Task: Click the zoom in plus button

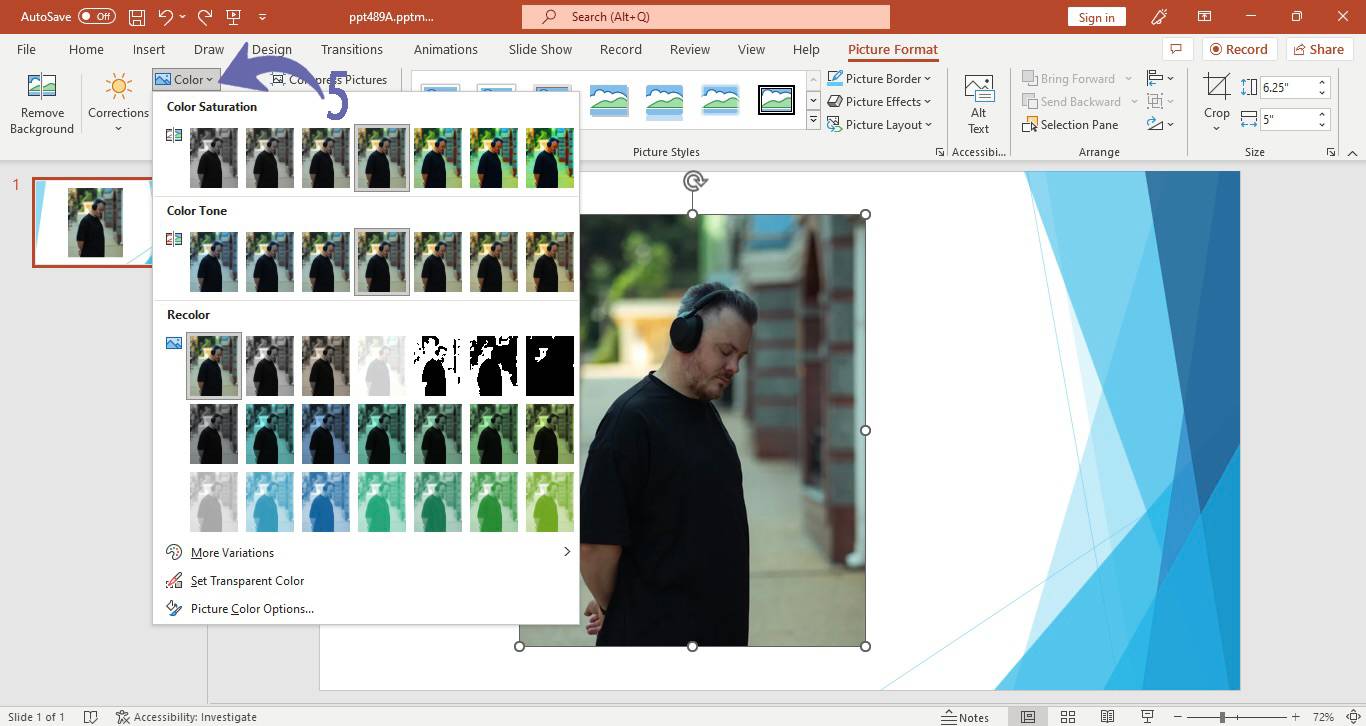Action: (x=1295, y=717)
